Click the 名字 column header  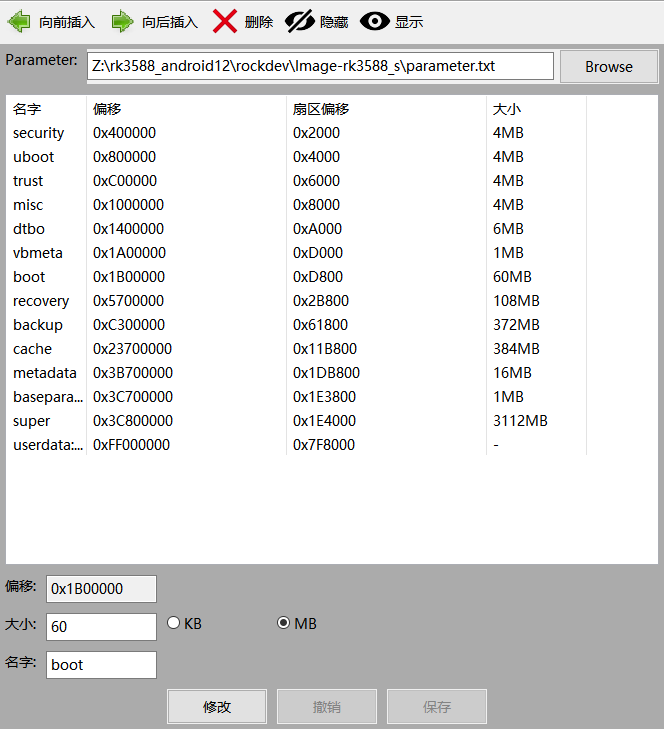(46, 109)
